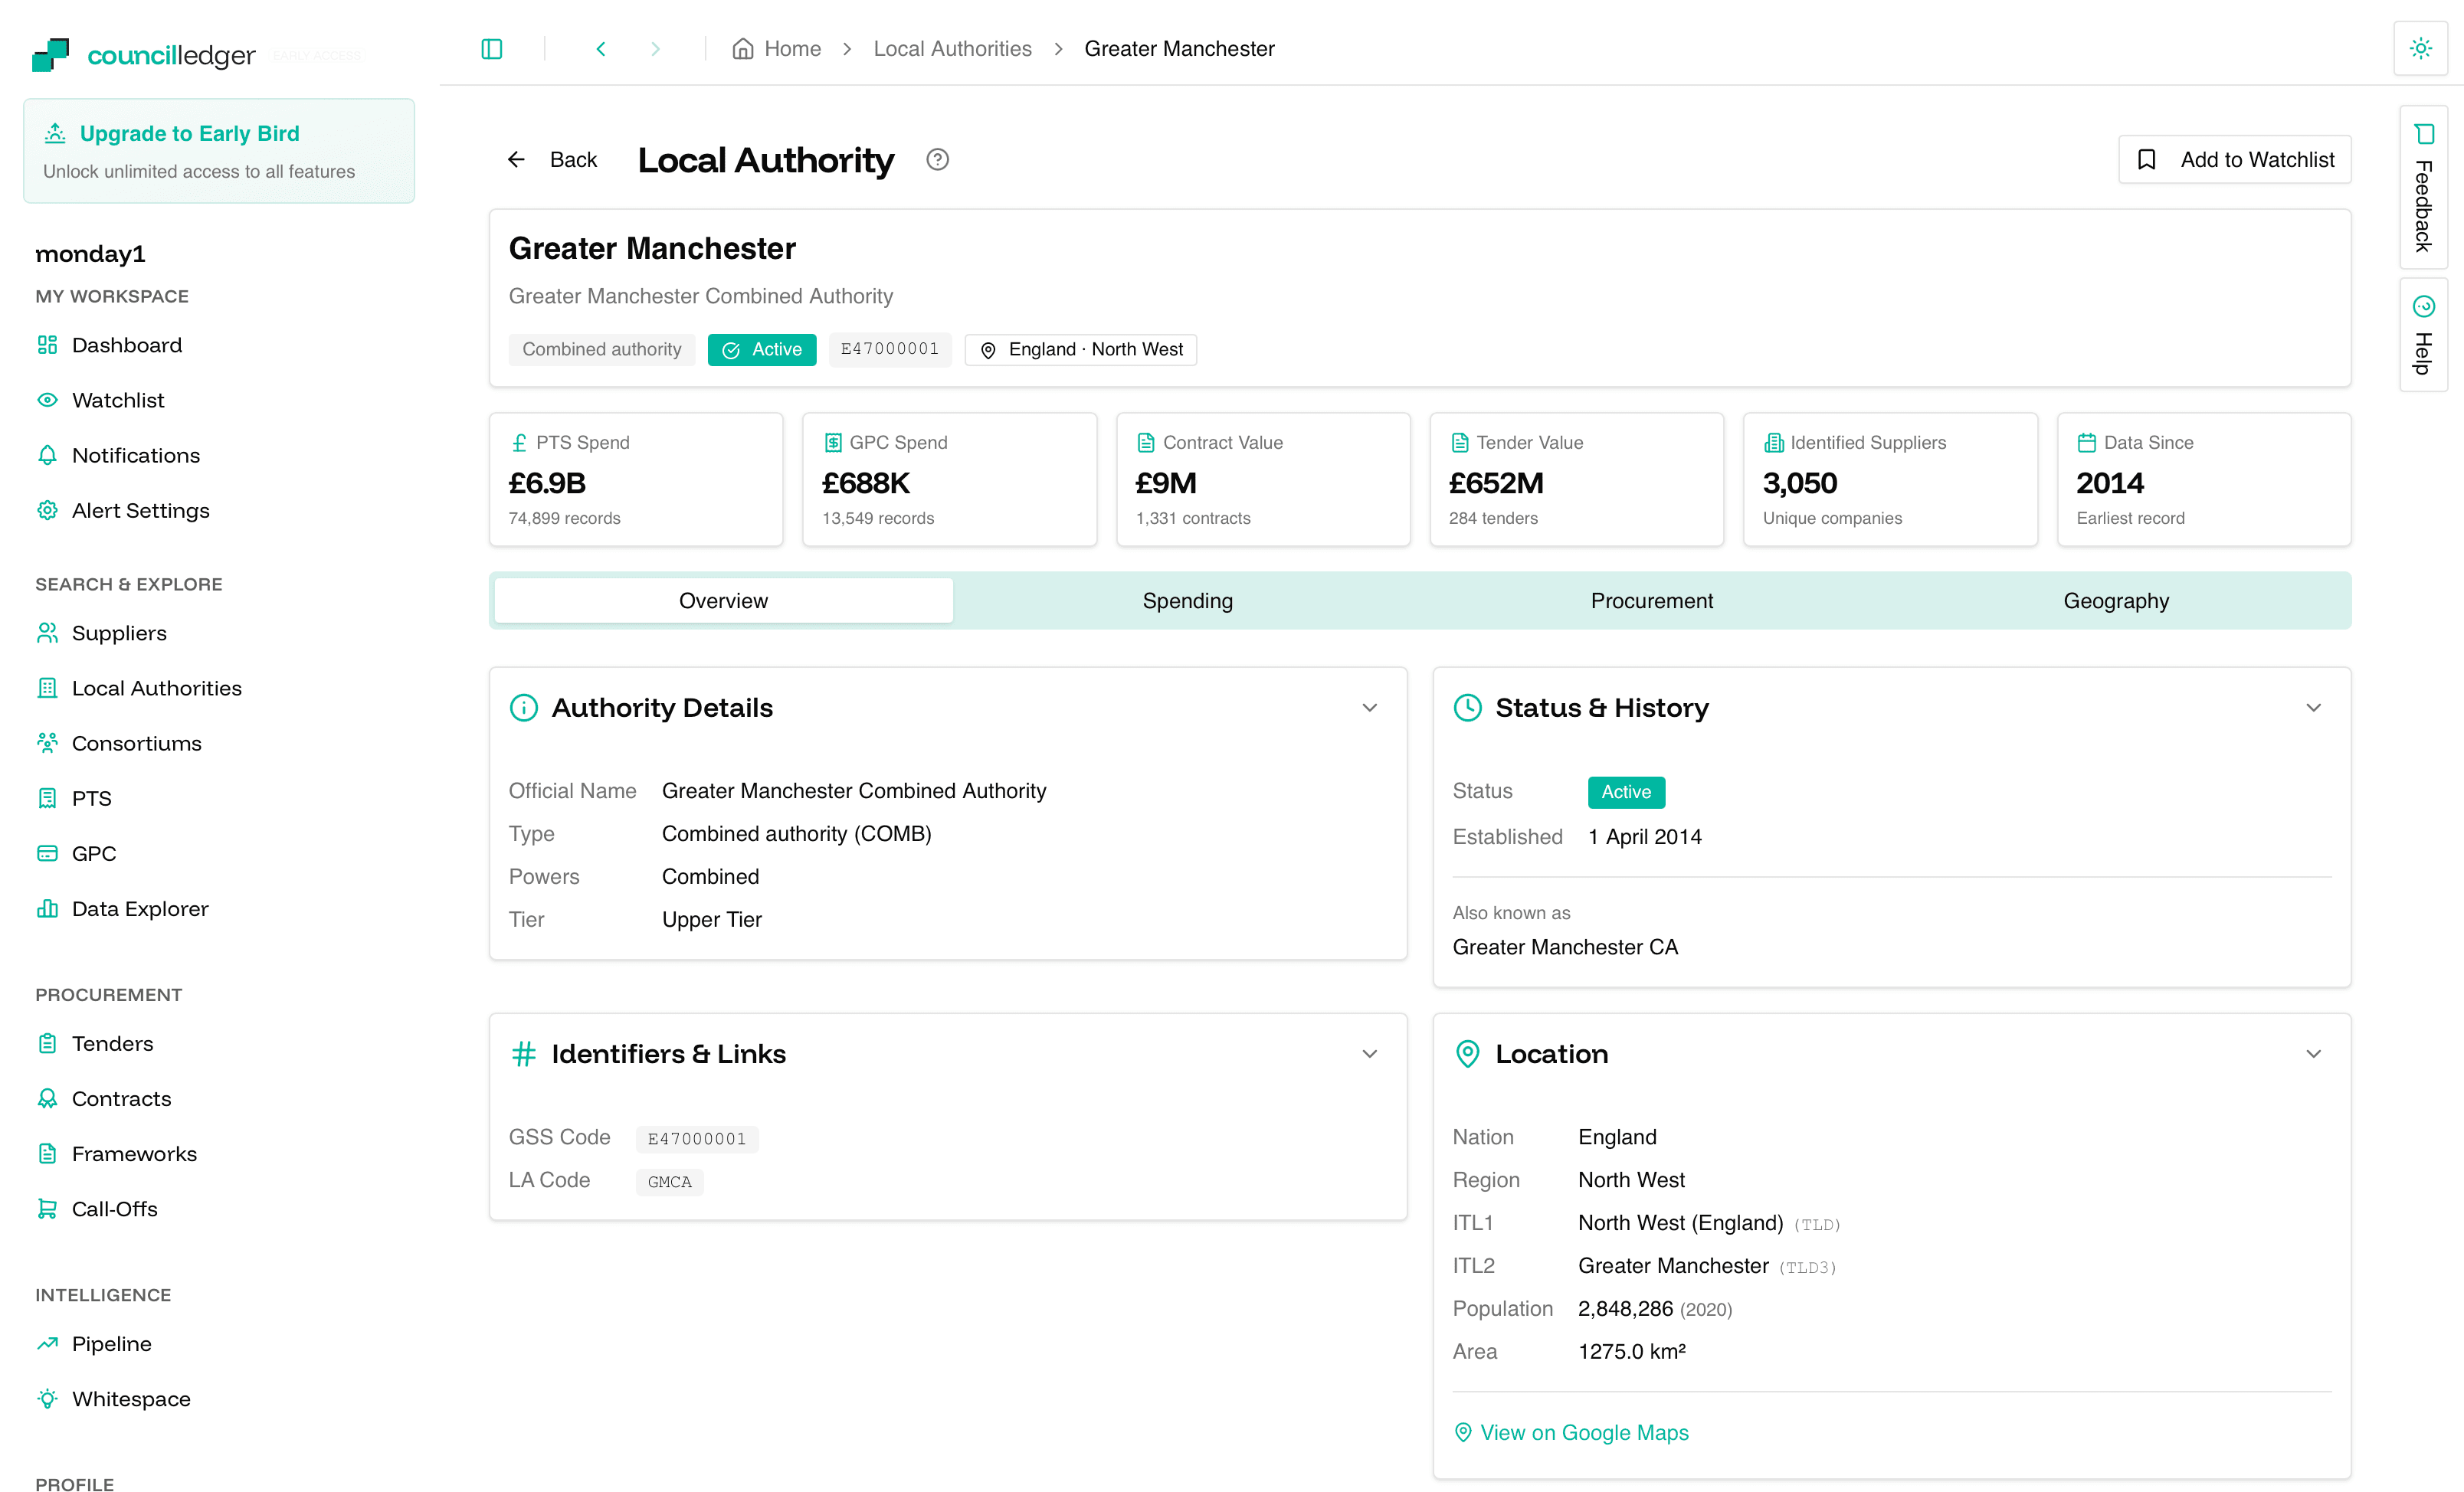This screenshot has height=1492, width=2464.
Task: Collapse the Location section
Action: [x=2314, y=1054]
